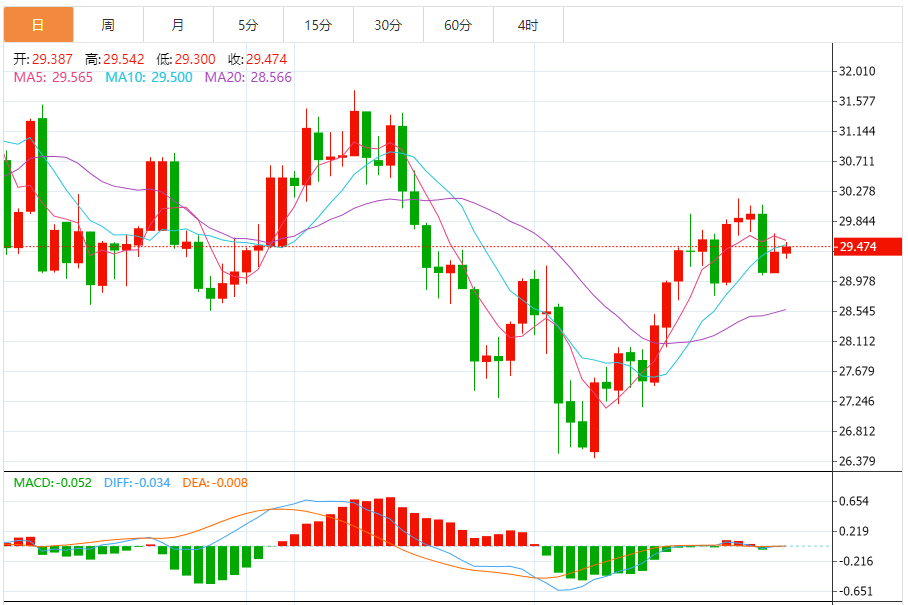Viewport: 908px width, 605px height.
Task: Click the MACD: -0.052 indicator label
Action: [53, 483]
